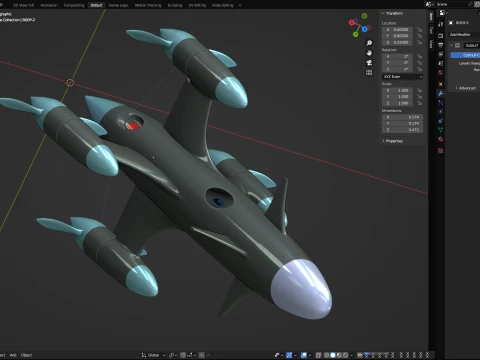This screenshot has width=480, height=360.
Task: Open the Tool sidebar tab
Action: pos(431,30)
